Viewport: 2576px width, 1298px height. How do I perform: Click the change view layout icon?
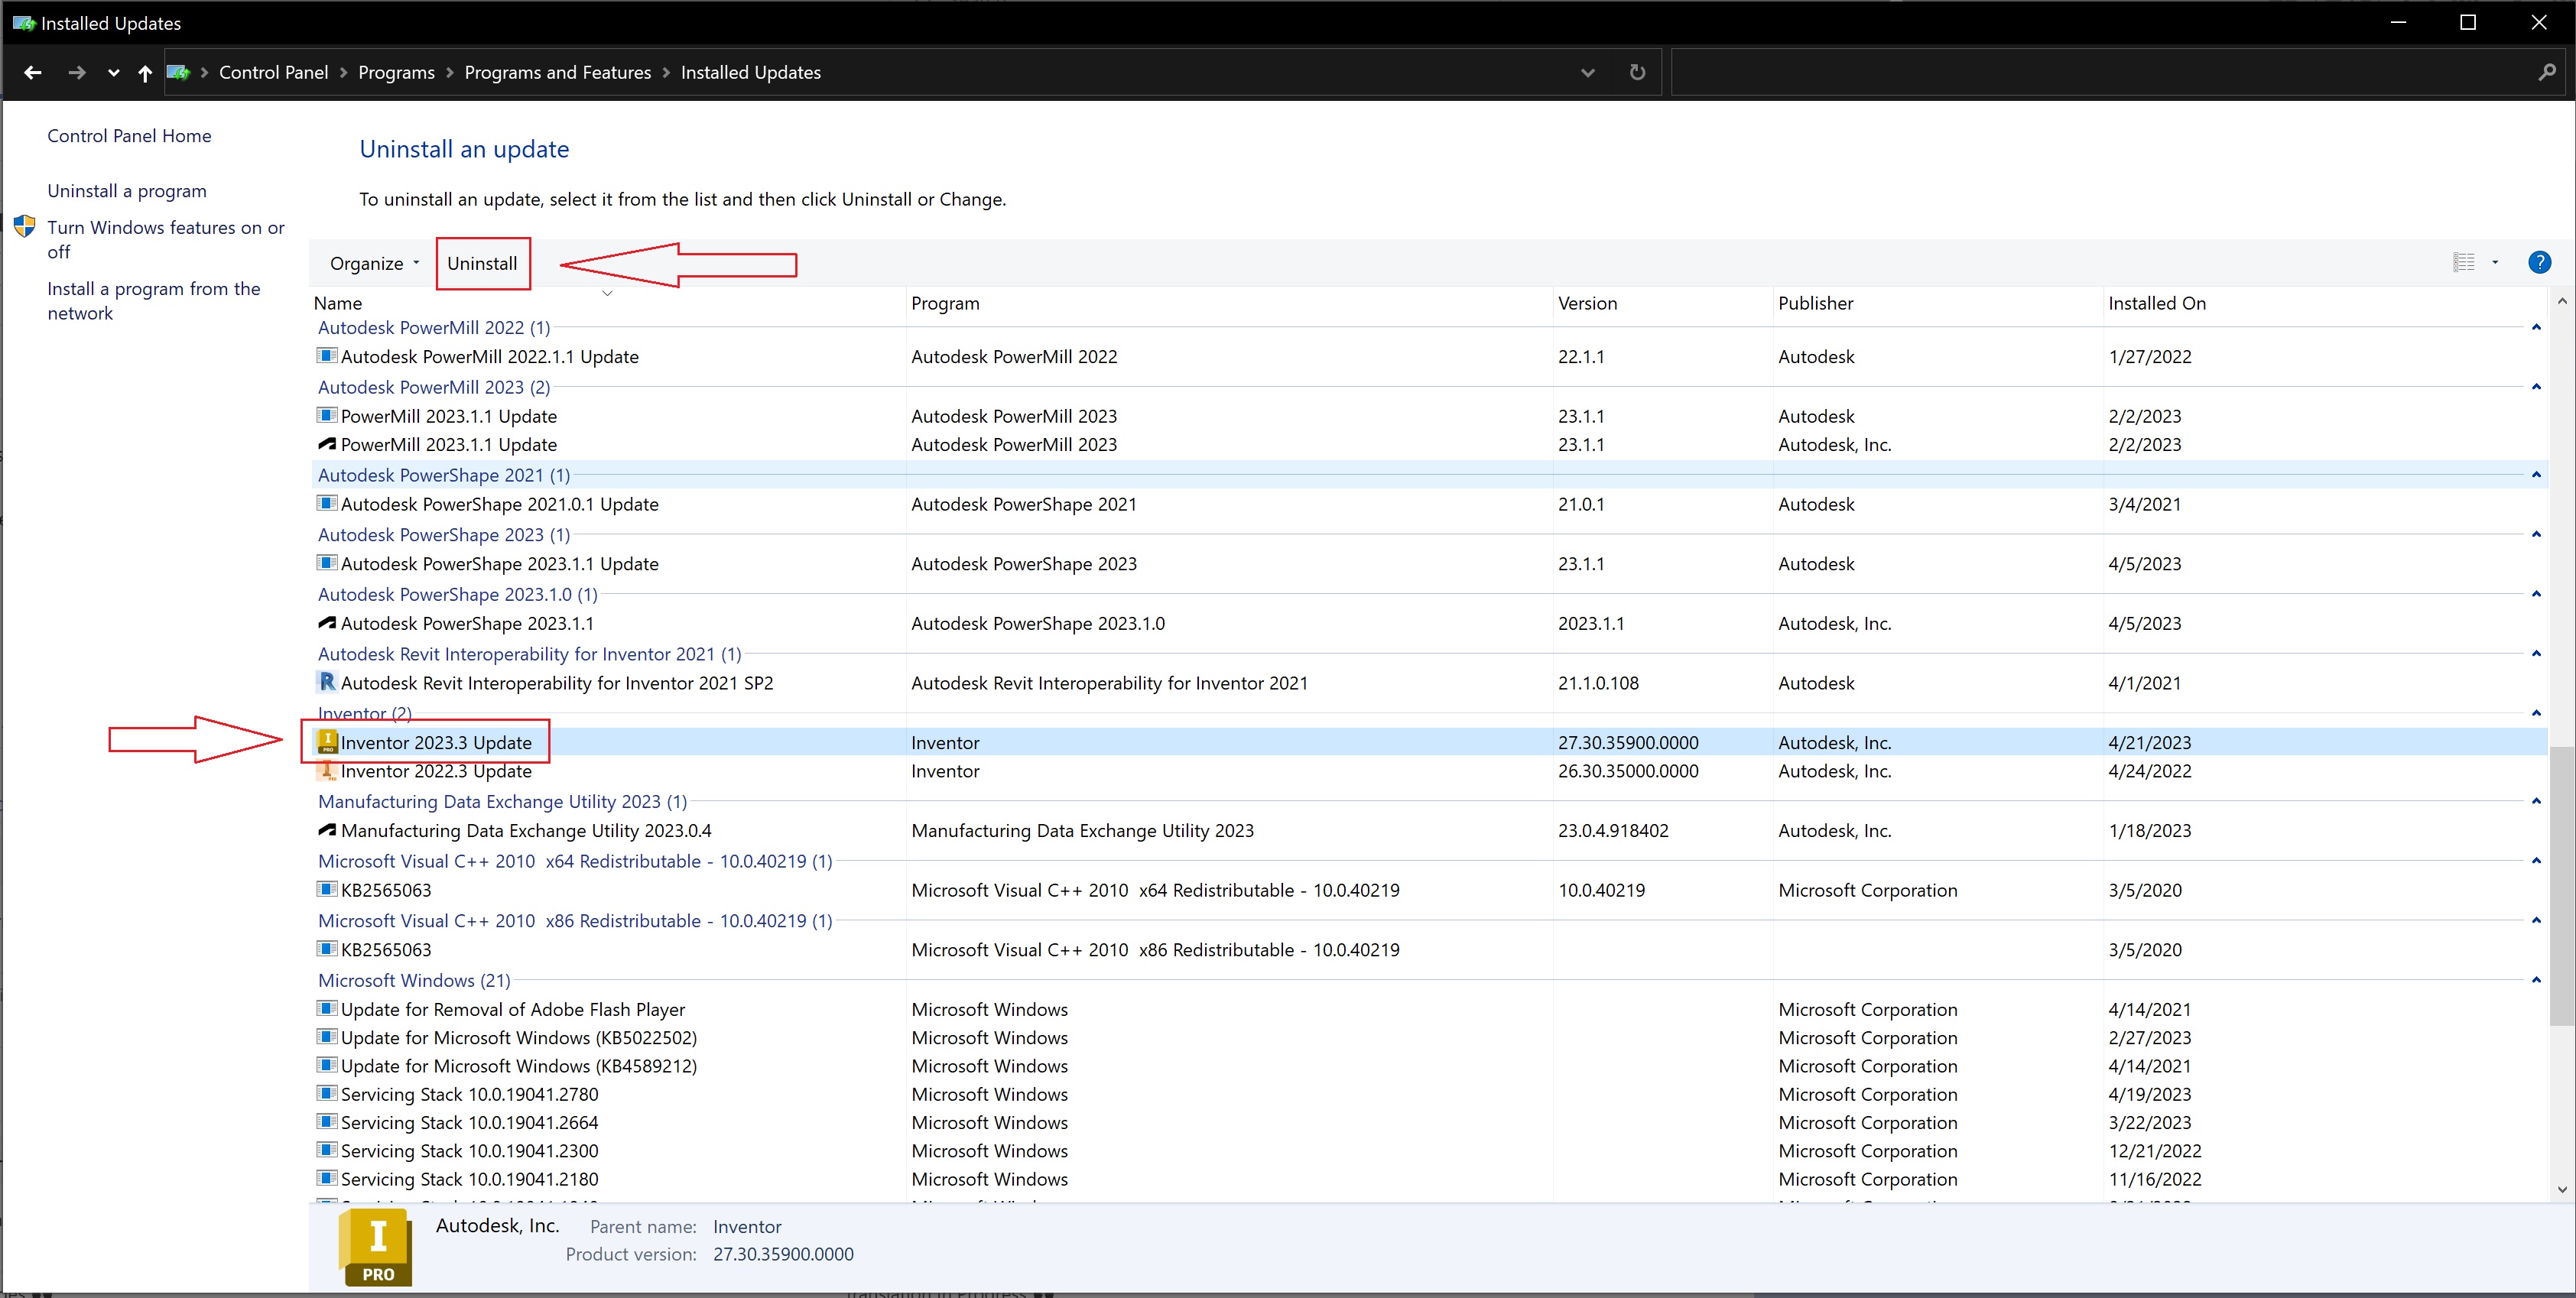point(2464,263)
